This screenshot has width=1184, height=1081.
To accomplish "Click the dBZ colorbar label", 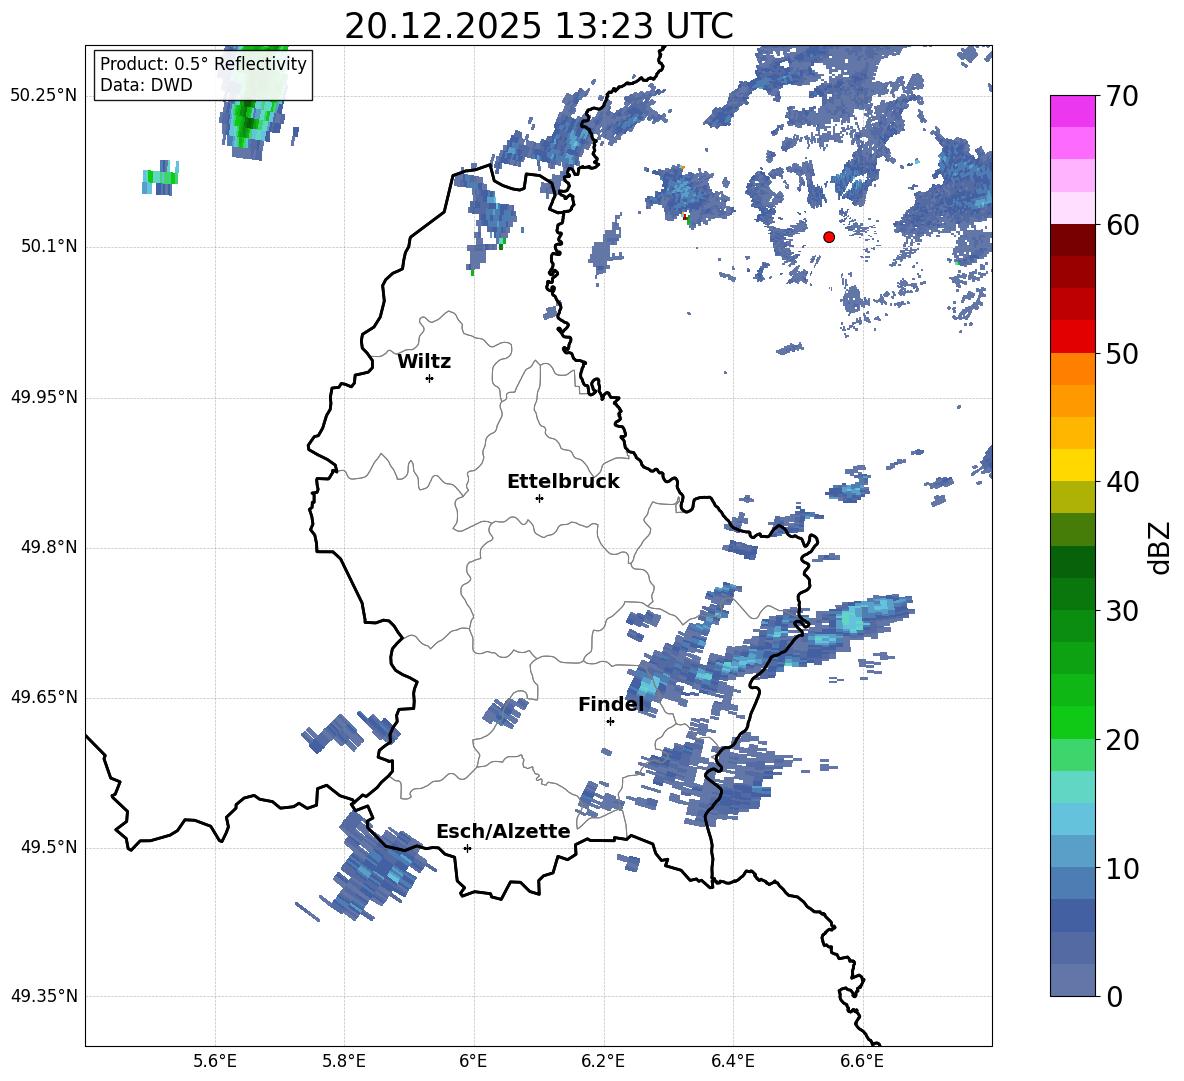I will tap(1159, 547).
